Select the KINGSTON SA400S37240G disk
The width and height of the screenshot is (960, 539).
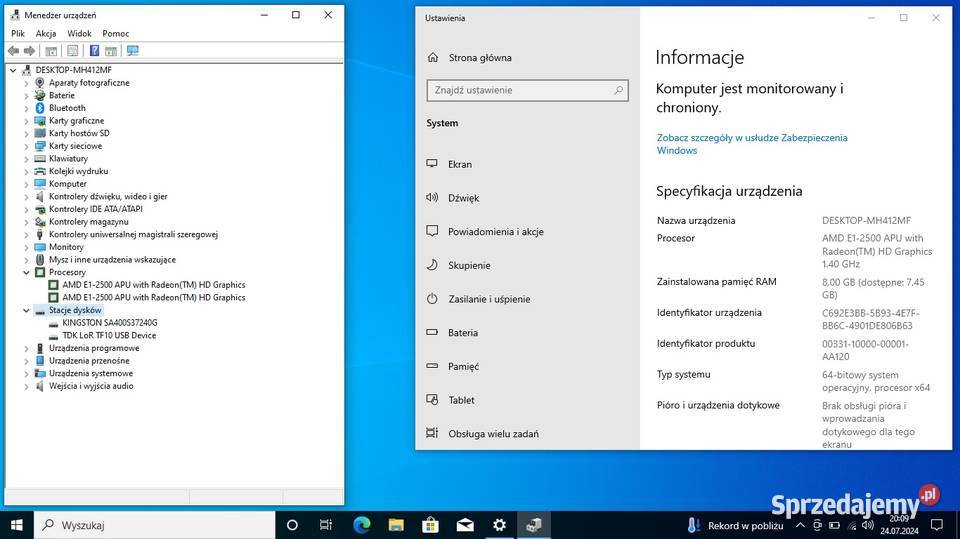[110, 323]
